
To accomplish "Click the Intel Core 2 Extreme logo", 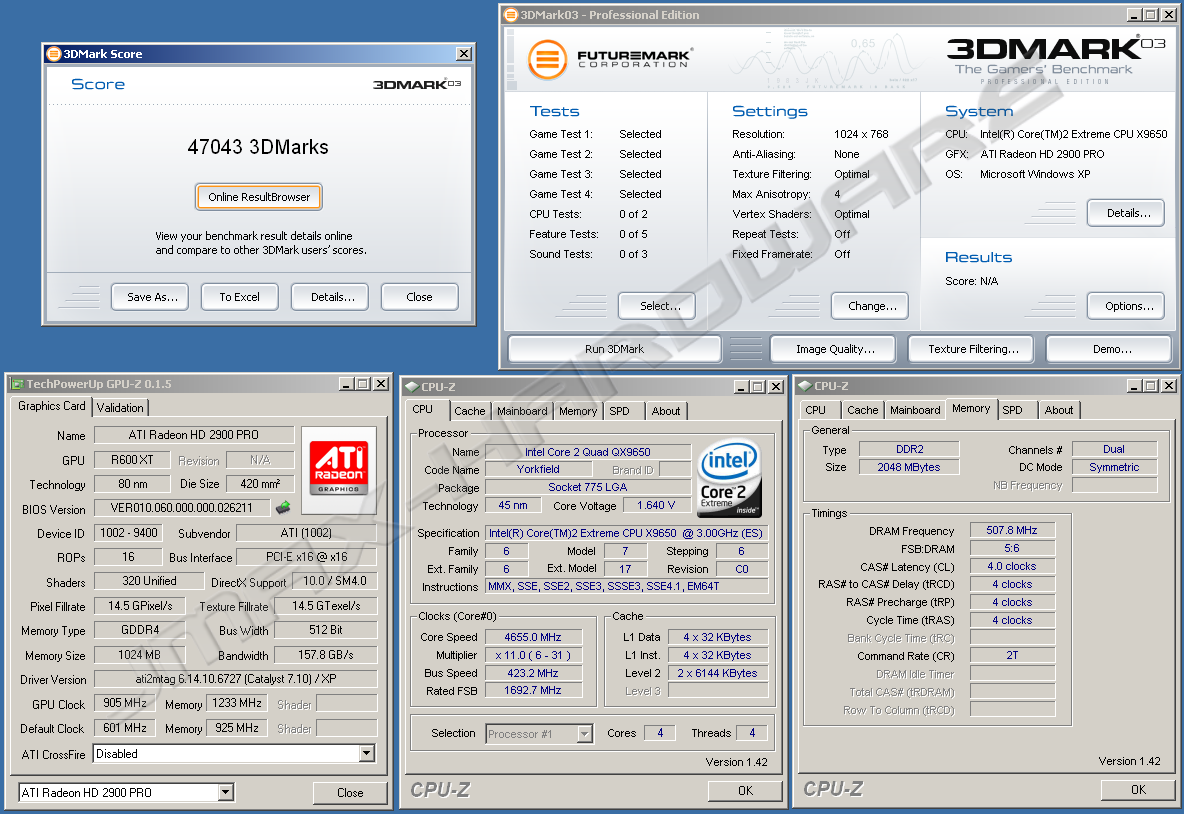I will click(729, 479).
